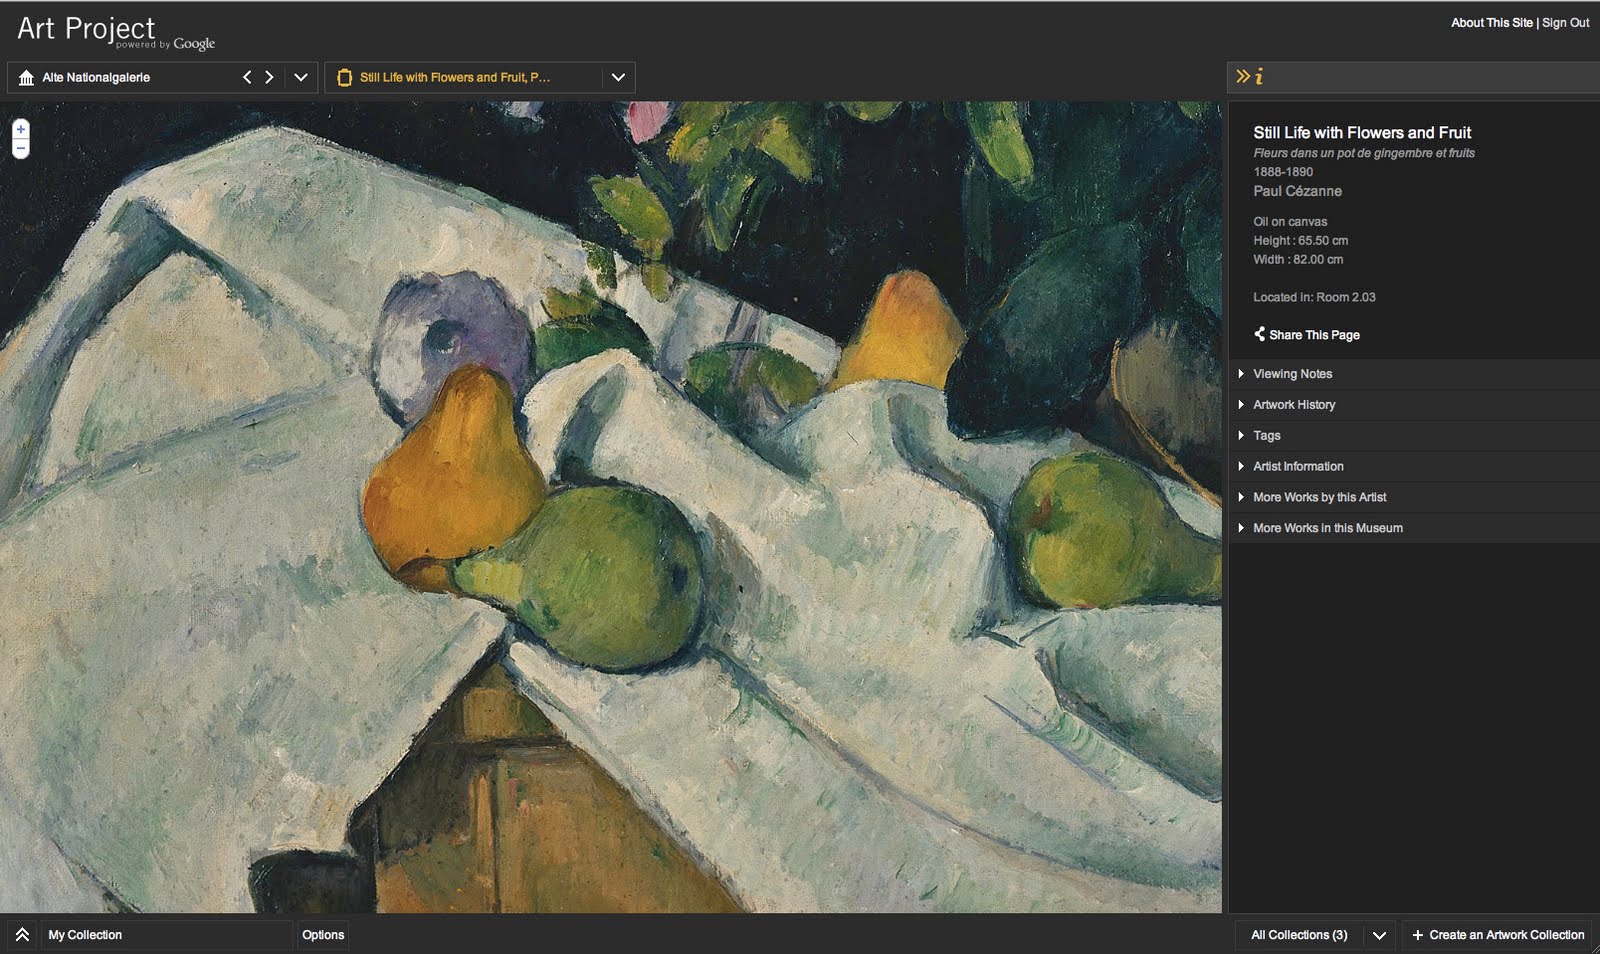Image resolution: width=1600 pixels, height=954 pixels.
Task: Expand More Works by this Artist
Action: (1414, 497)
